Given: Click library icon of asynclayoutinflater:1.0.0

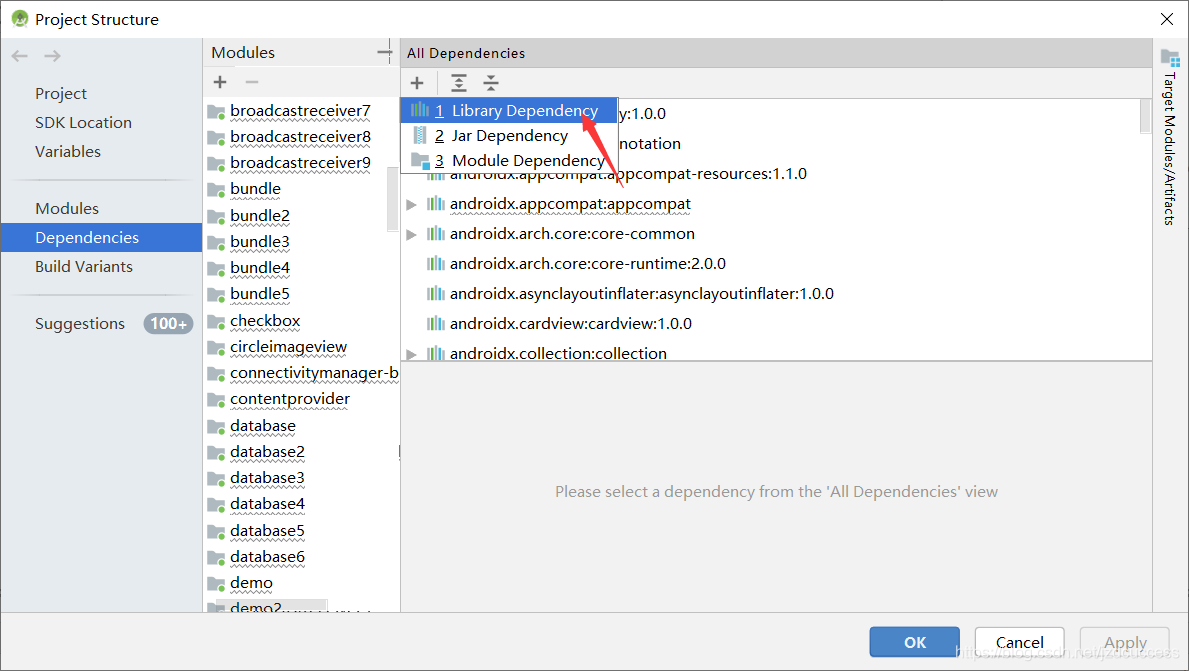Looking at the screenshot, I should [x=435, y=293].
